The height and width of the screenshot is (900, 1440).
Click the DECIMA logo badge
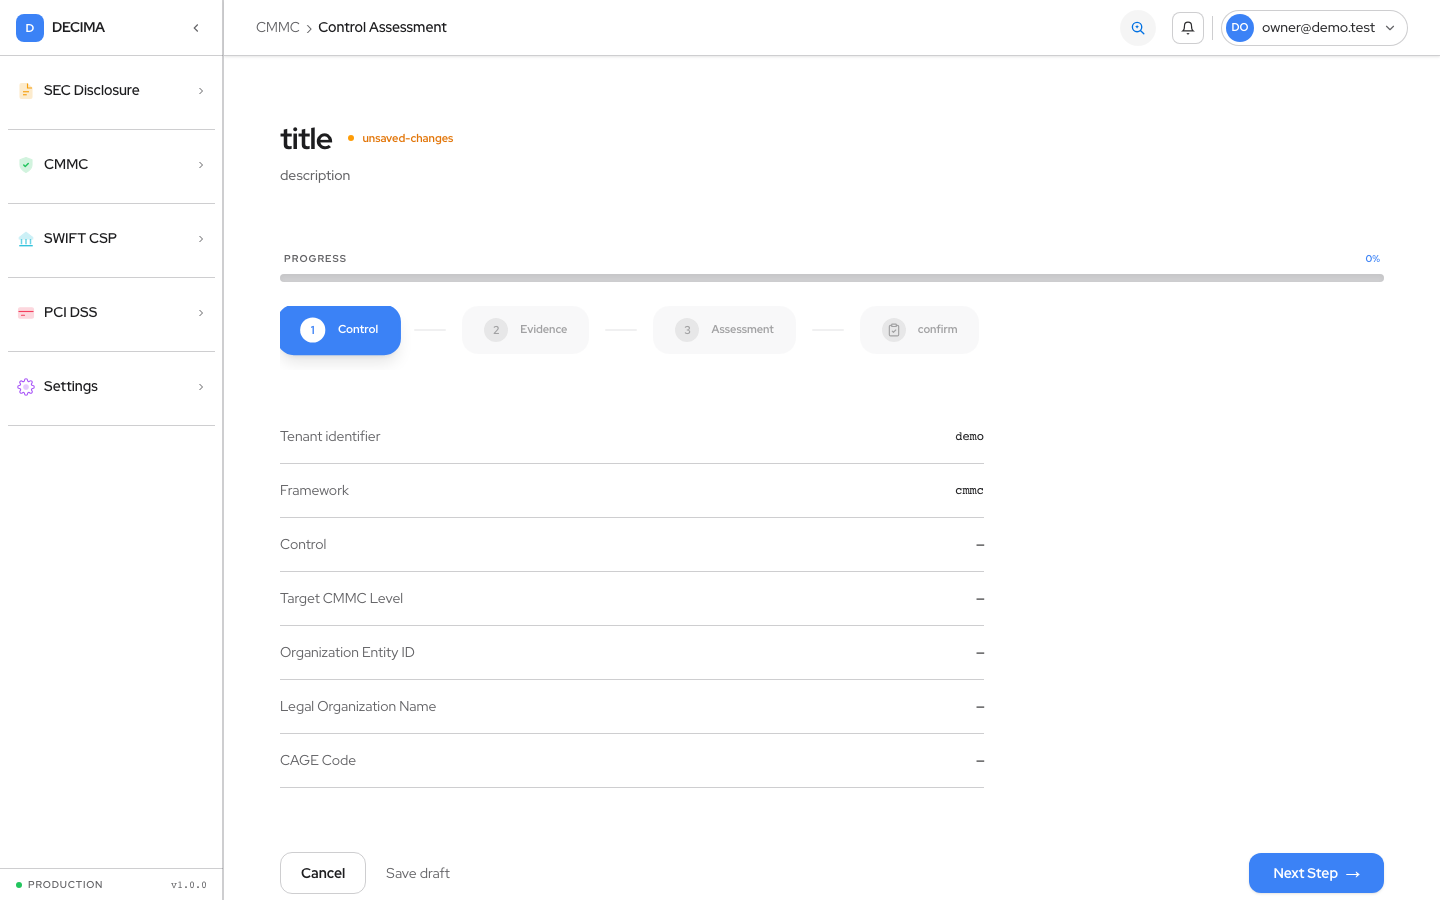30,28
